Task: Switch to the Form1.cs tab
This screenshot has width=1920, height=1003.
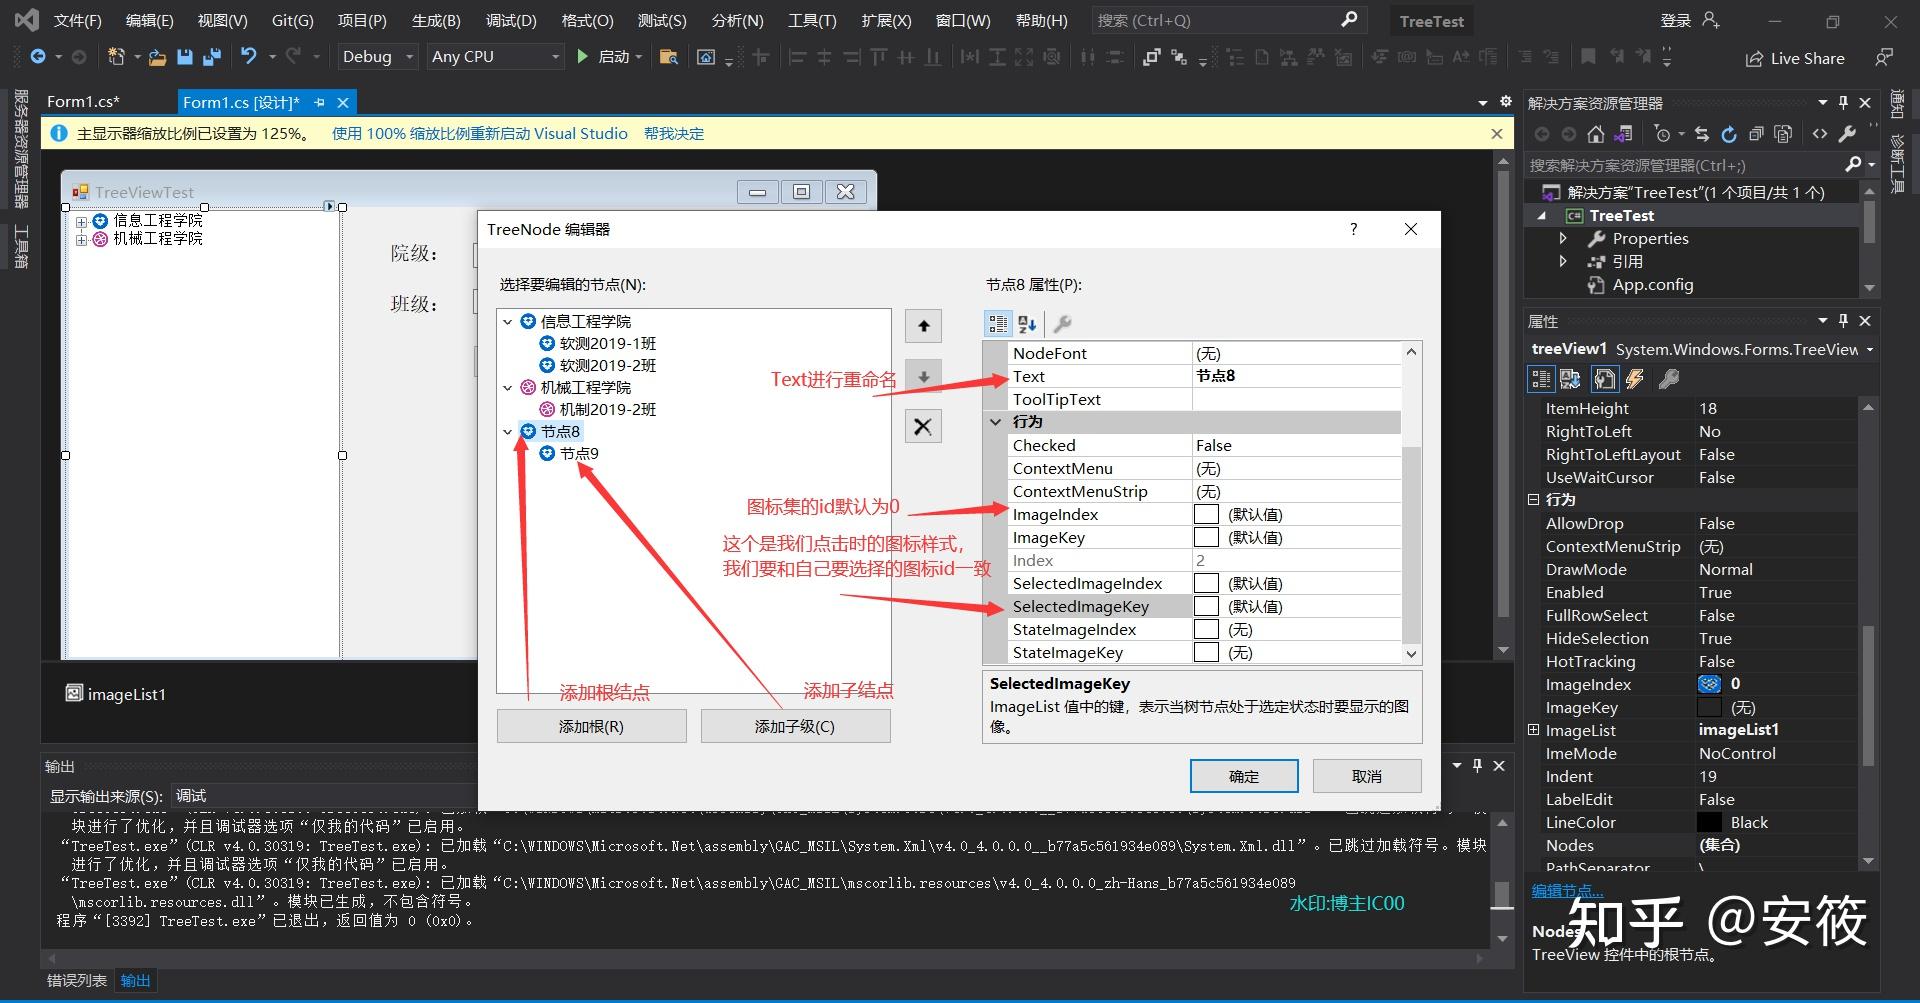Action: coord(84,100)
